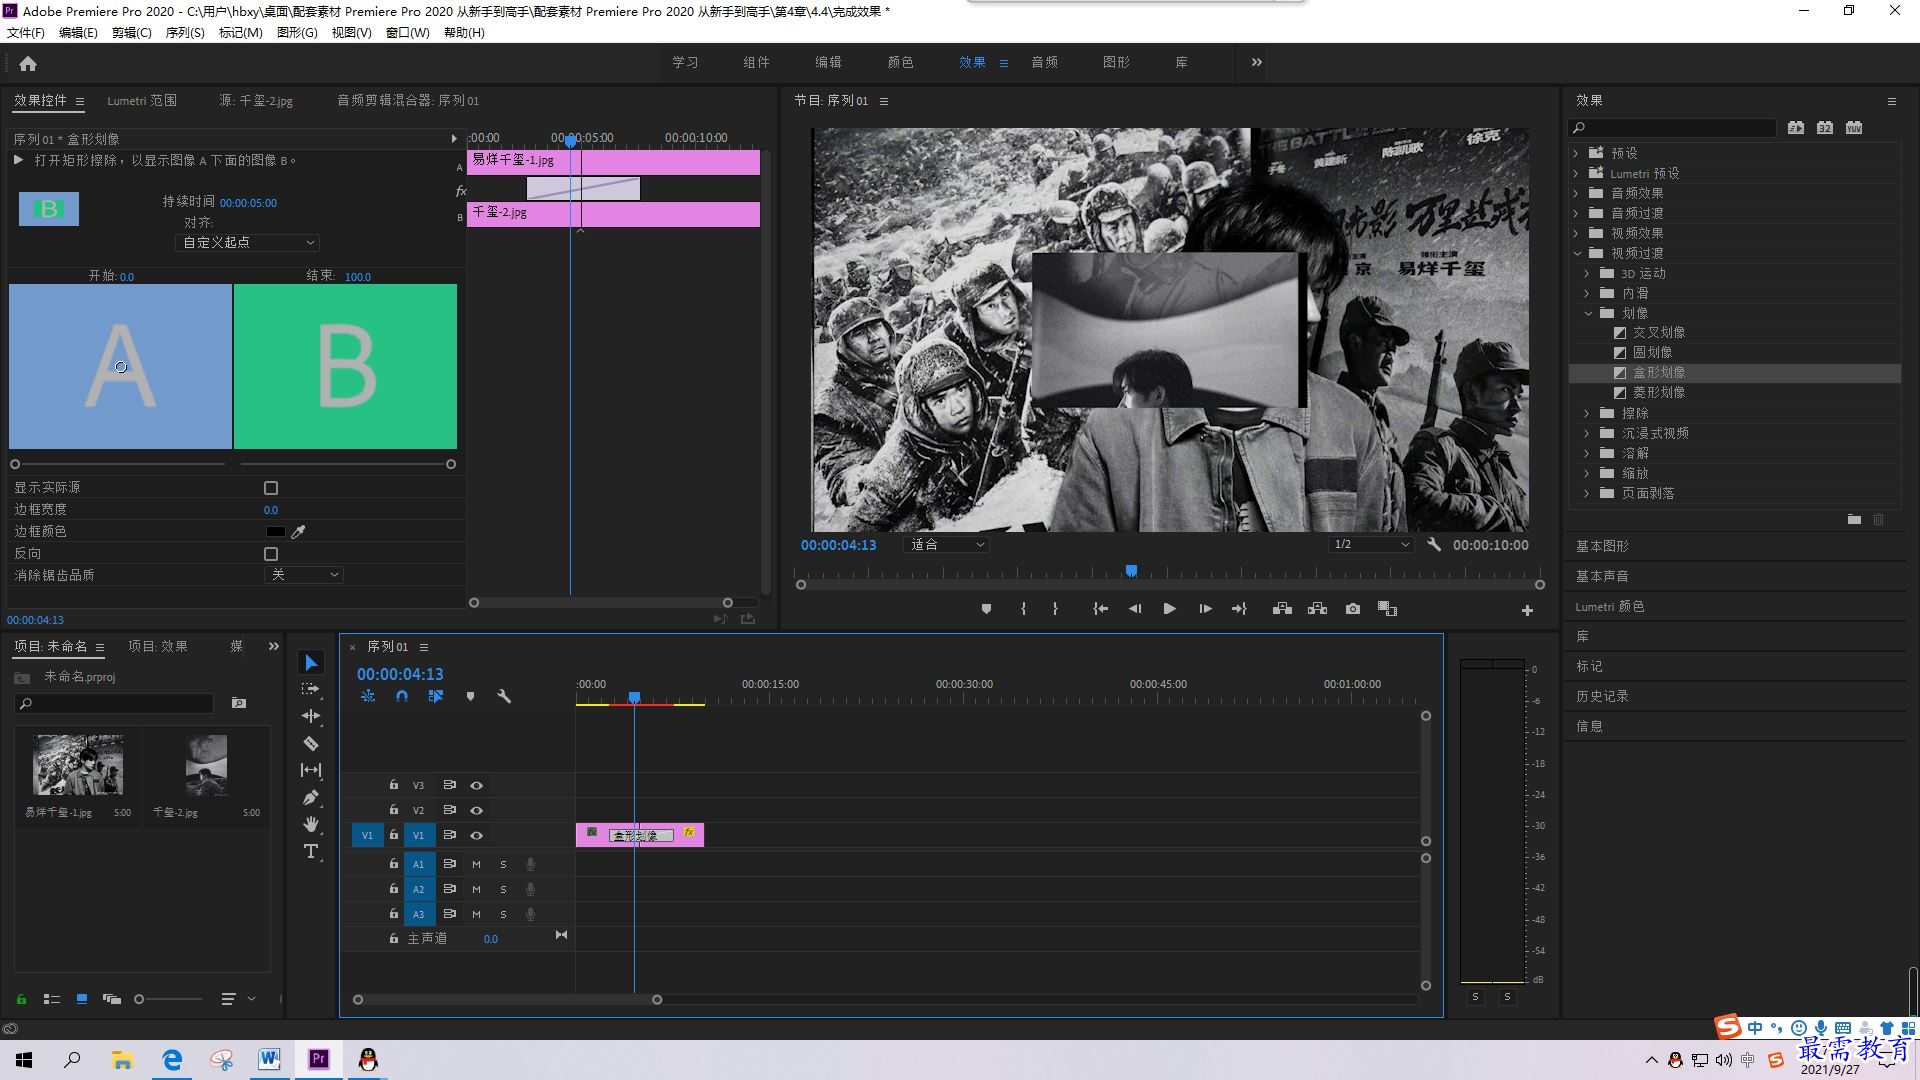
Task: Enable the Reverse checkbox
Action: tap(271, 554)
